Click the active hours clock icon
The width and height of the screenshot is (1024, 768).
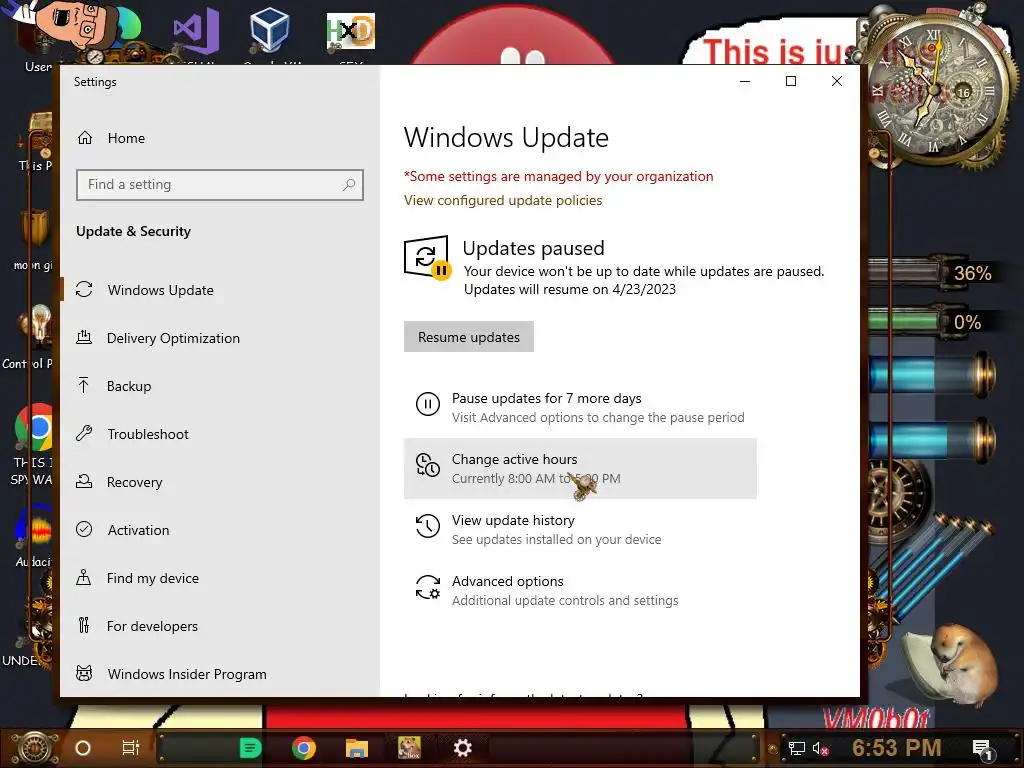pos(428,465)
